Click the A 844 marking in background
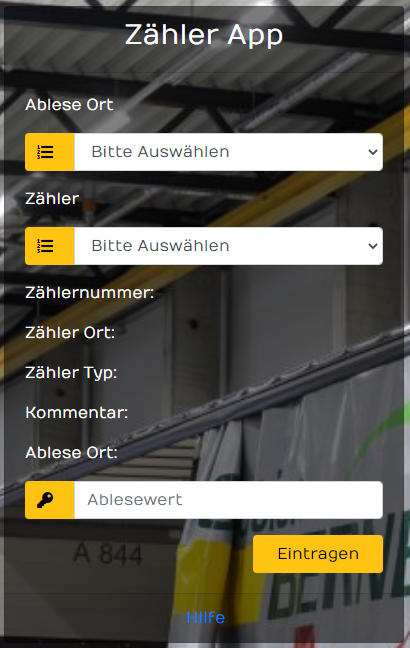Image resolution: width=410 pixels, height=648 pixels. [x=108, y=554]
